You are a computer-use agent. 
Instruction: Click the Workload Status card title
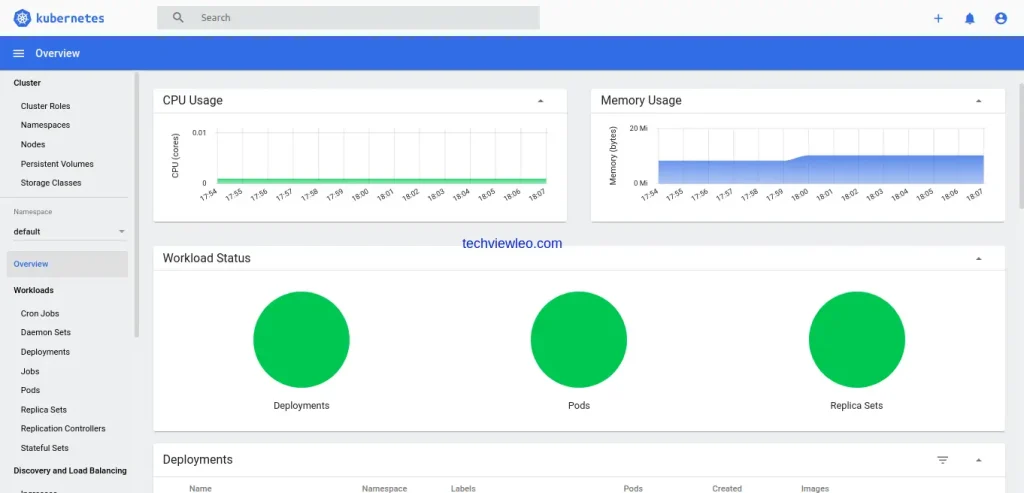point(206,258)
